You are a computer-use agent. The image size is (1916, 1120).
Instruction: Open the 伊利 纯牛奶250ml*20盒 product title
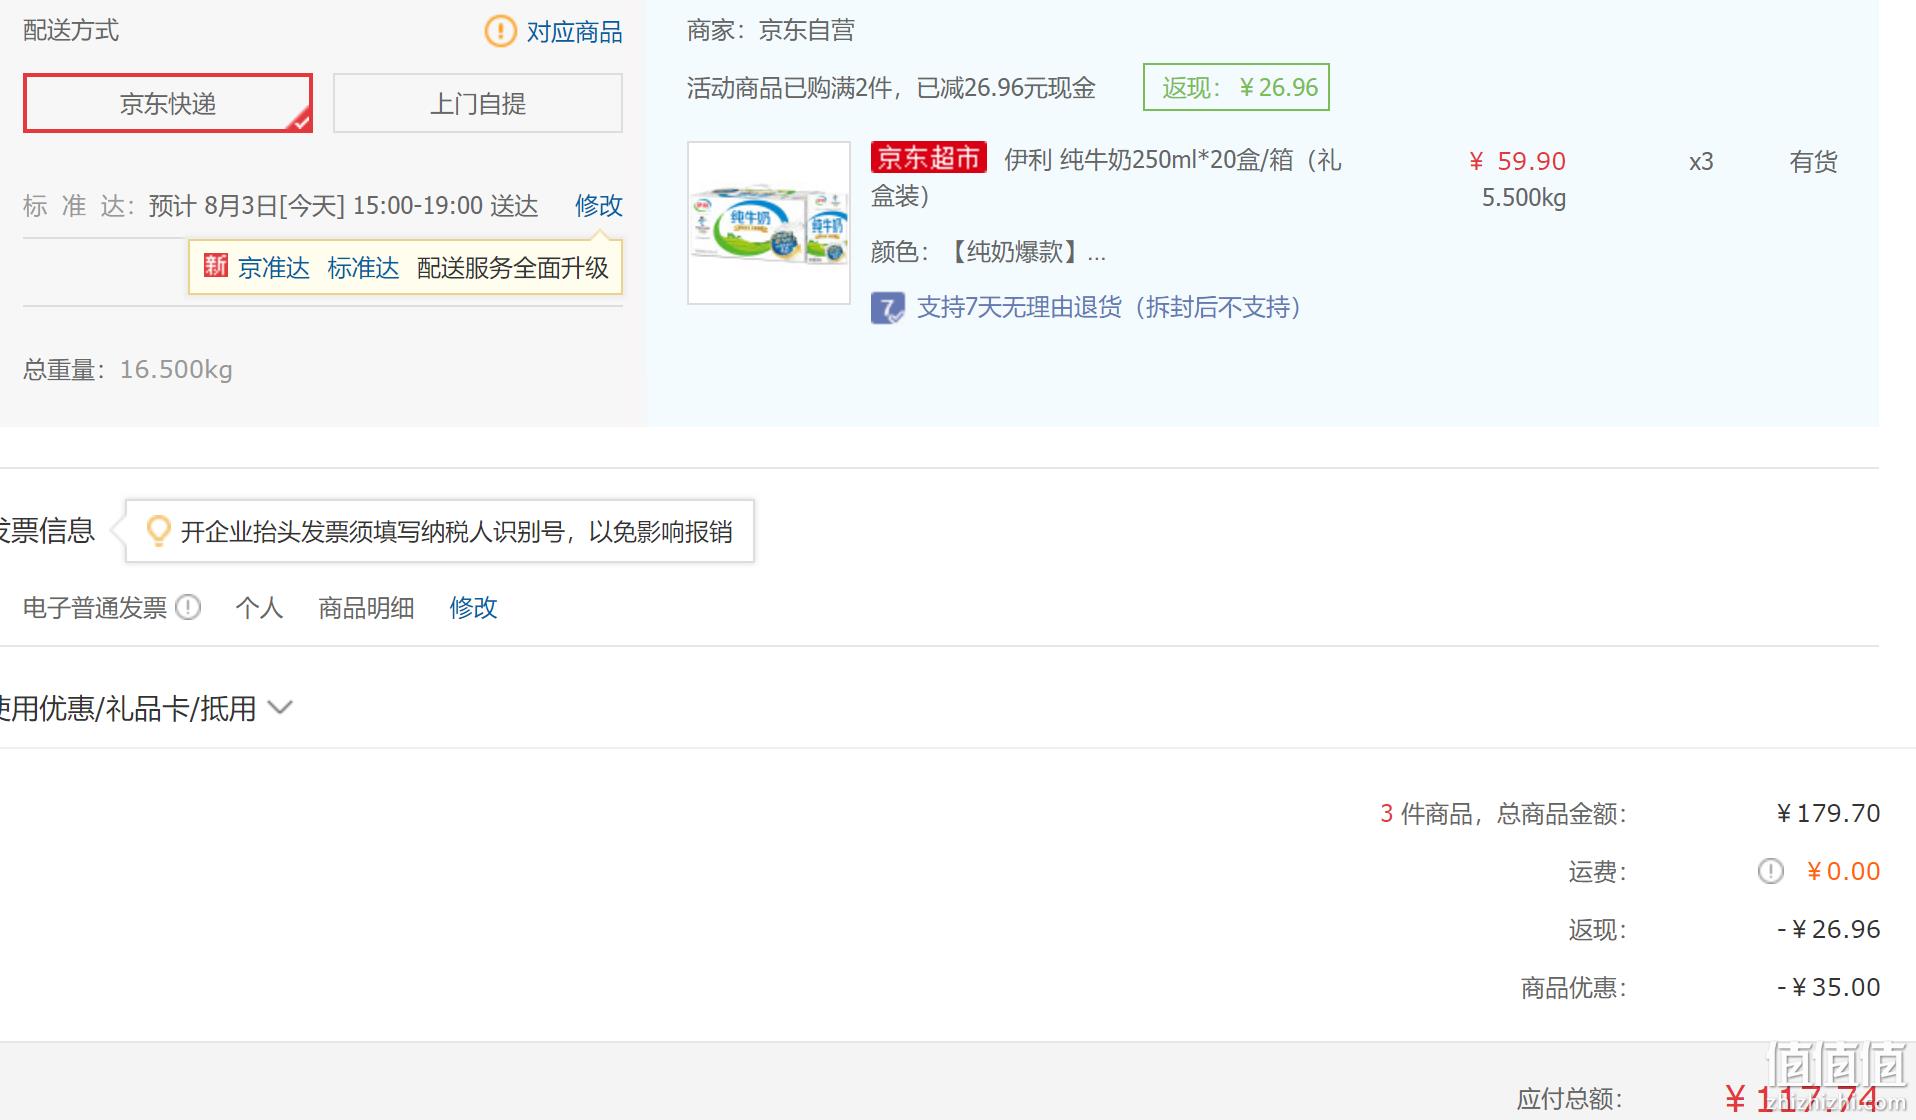coord(1107,178)
